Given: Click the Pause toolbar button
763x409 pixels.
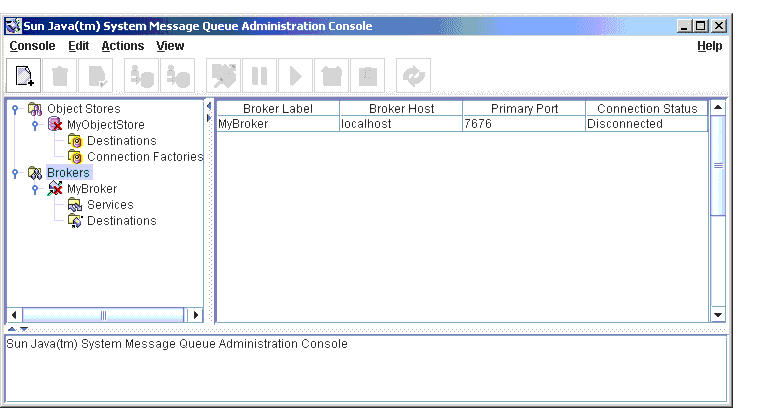Looking at the screenshot, I should 259,76.
